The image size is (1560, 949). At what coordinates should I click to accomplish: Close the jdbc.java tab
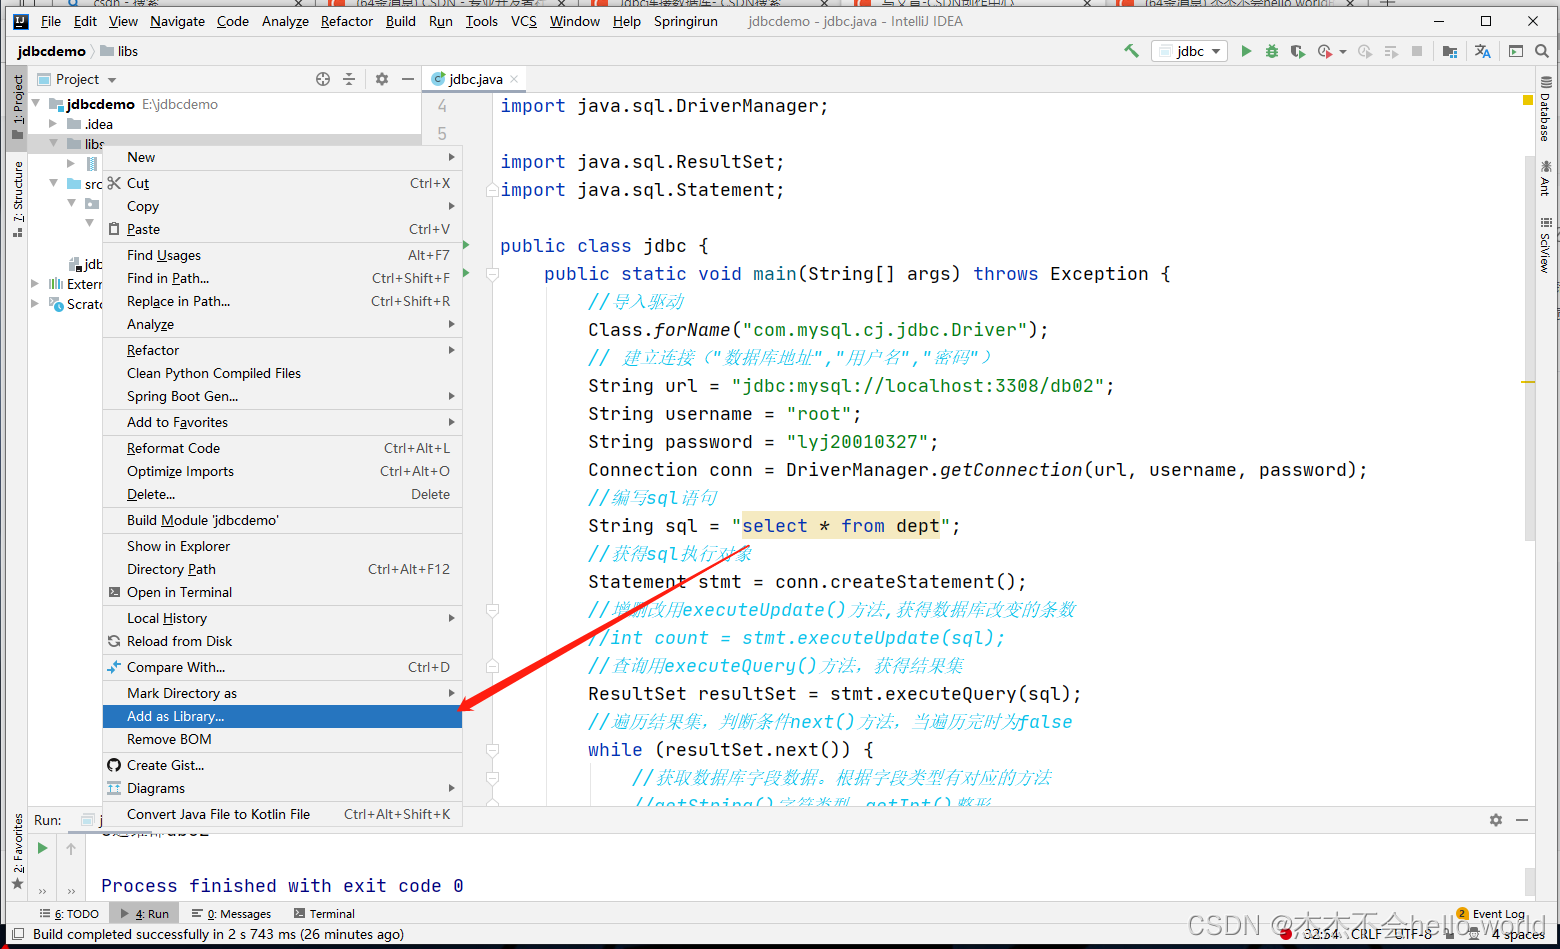click(x=514, y=79)
